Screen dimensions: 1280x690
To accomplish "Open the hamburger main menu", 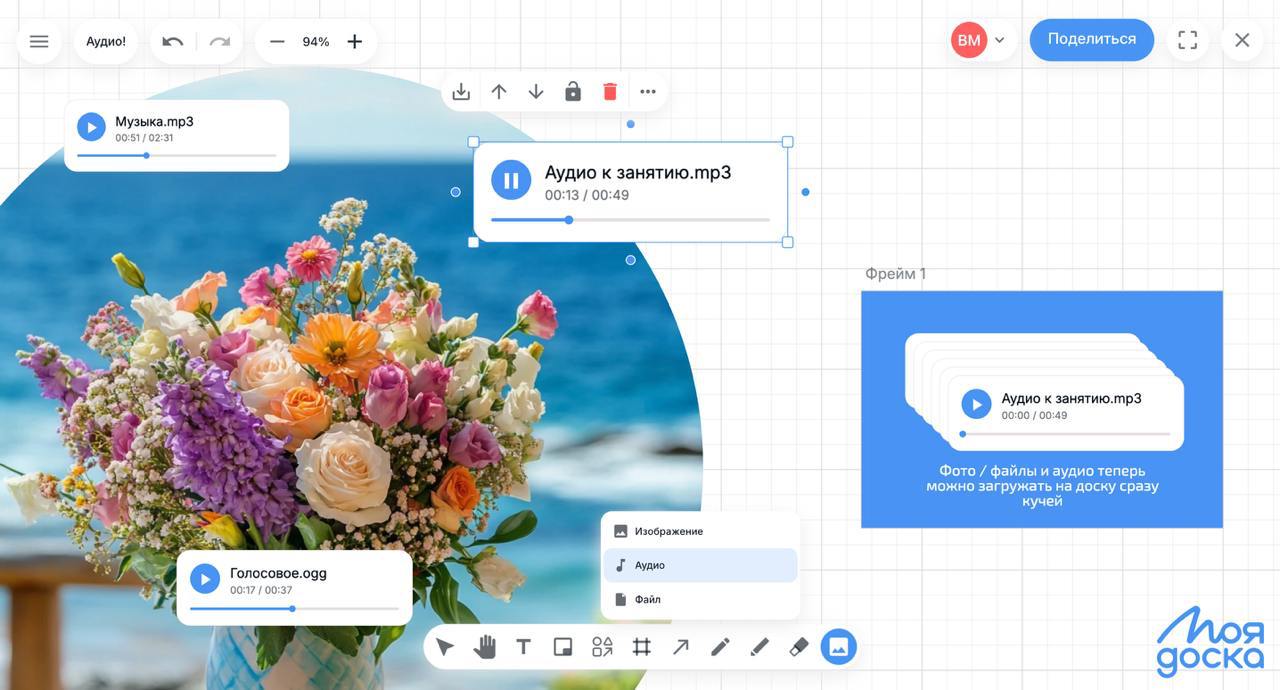I will point(39,42).
